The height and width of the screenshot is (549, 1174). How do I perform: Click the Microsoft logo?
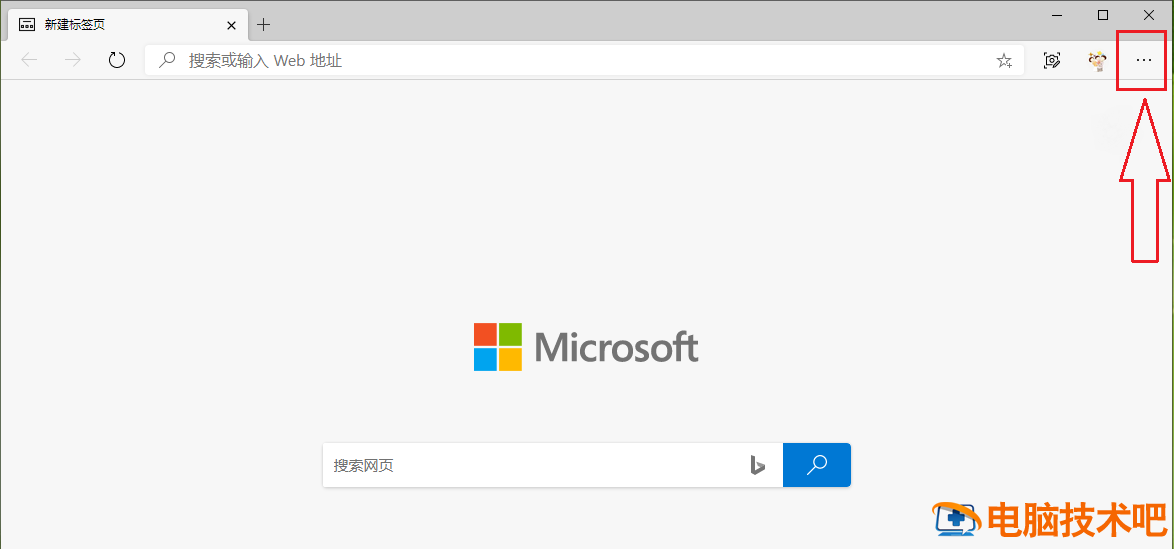pyautogui.click(x=586, y=347)
